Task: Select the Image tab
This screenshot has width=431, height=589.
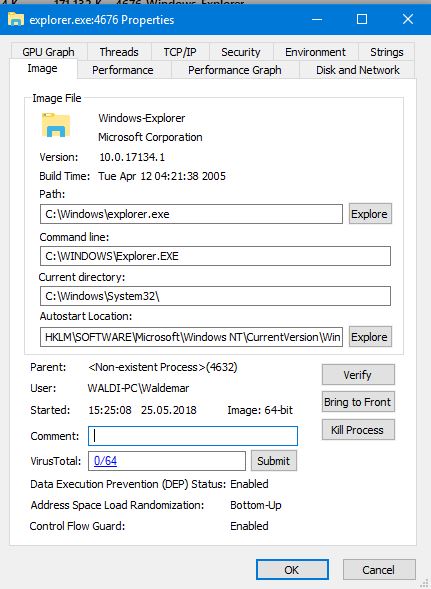Action: click(x=42, y=69)
